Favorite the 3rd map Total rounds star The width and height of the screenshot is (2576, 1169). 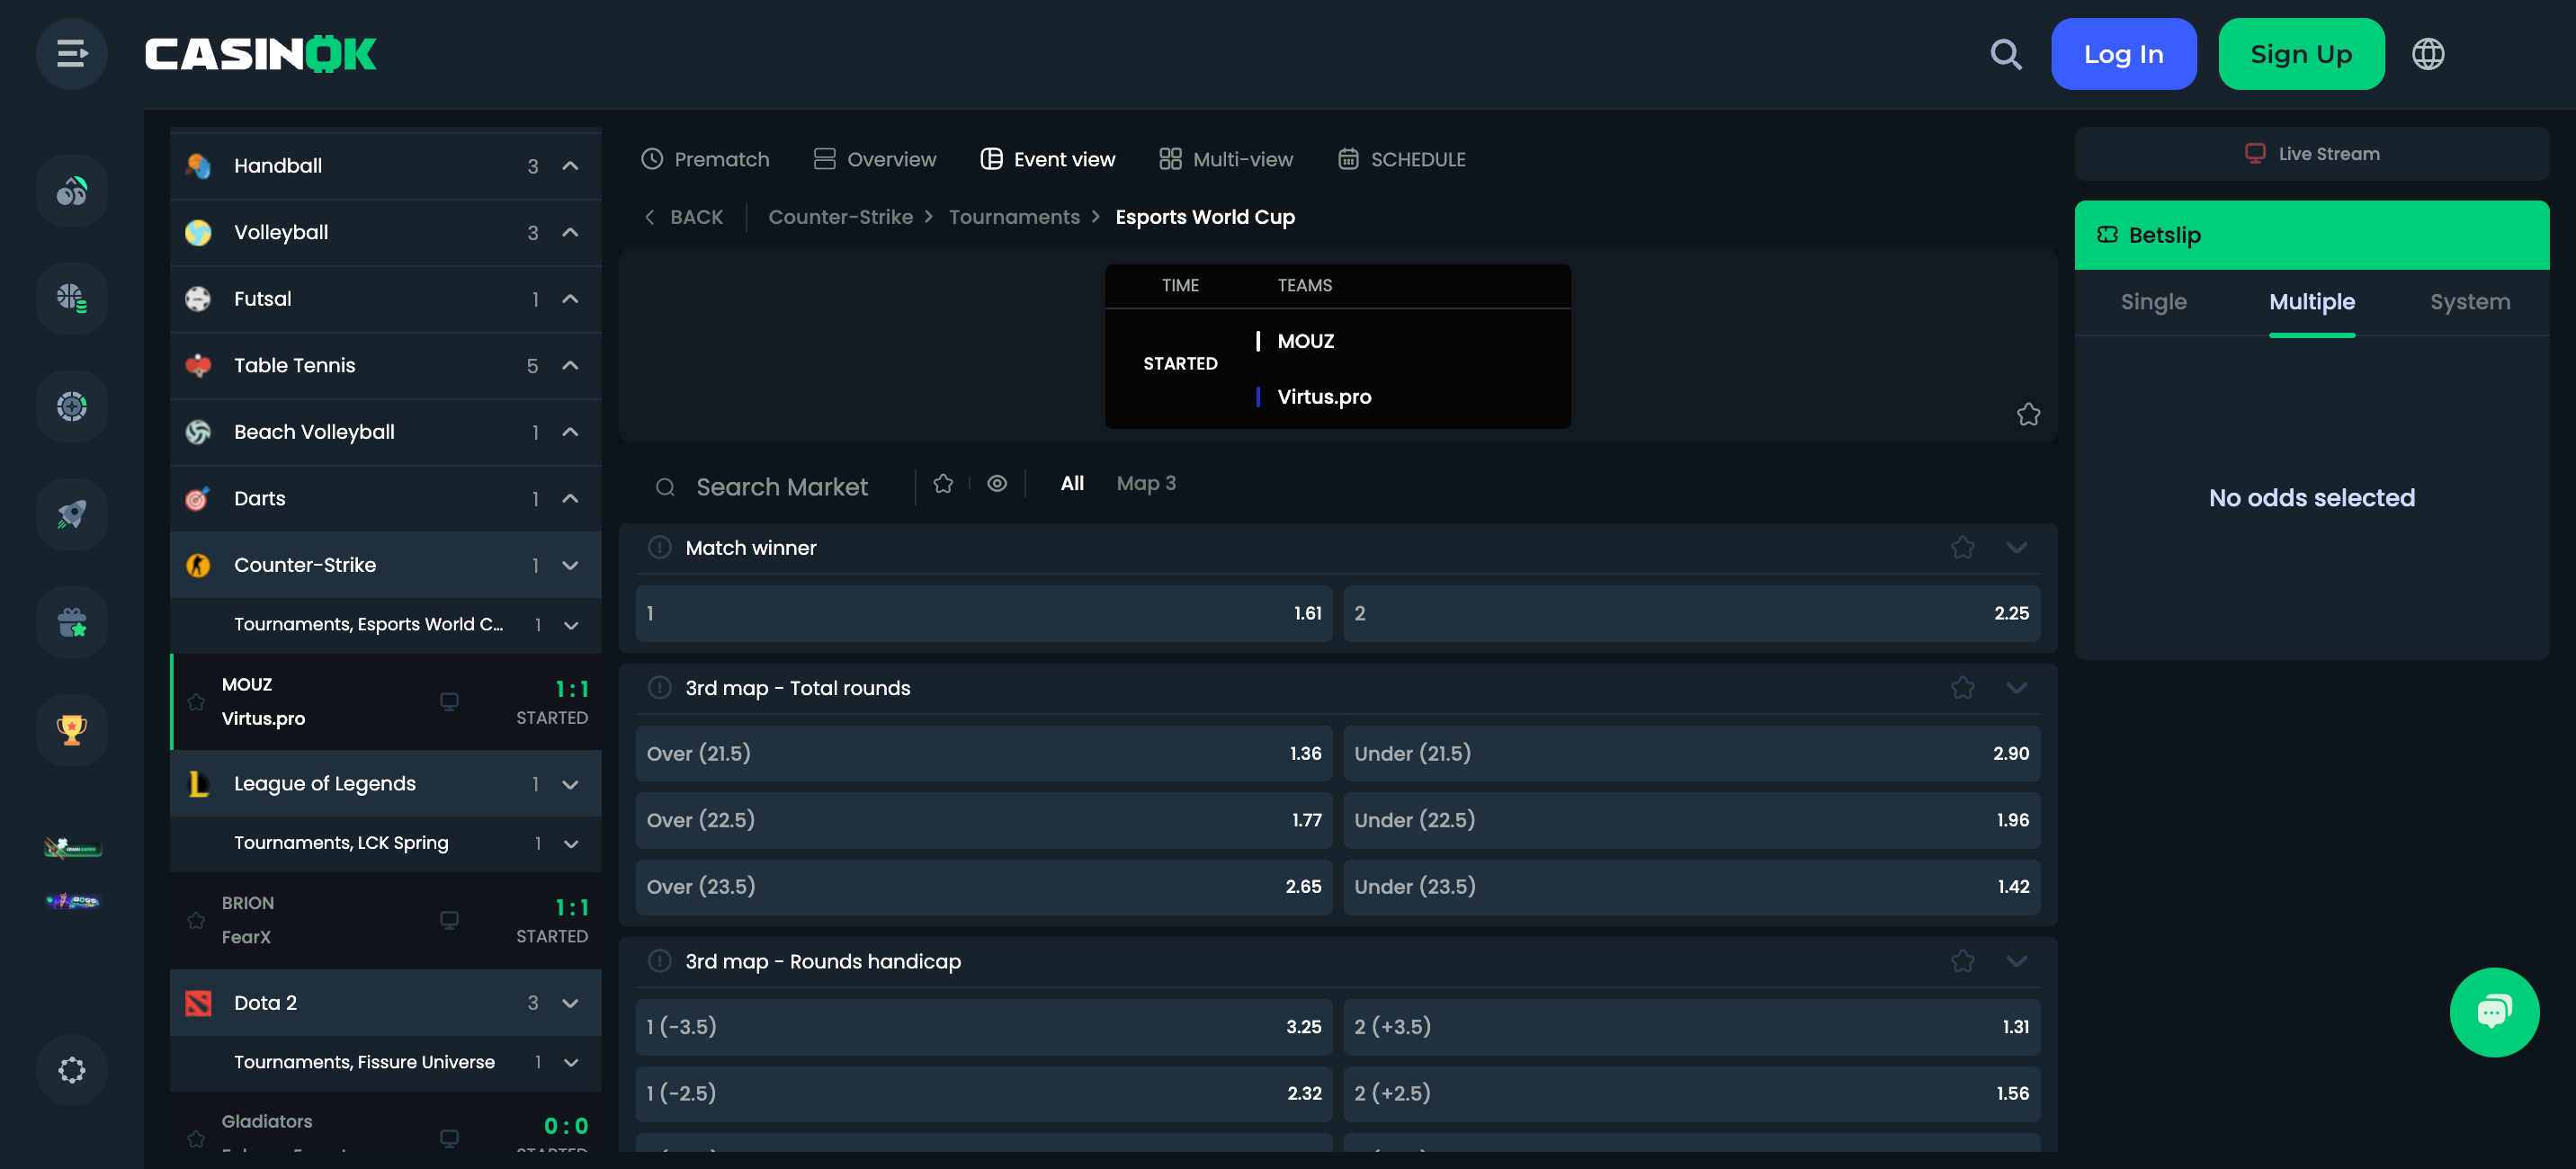pos(1962,687)
